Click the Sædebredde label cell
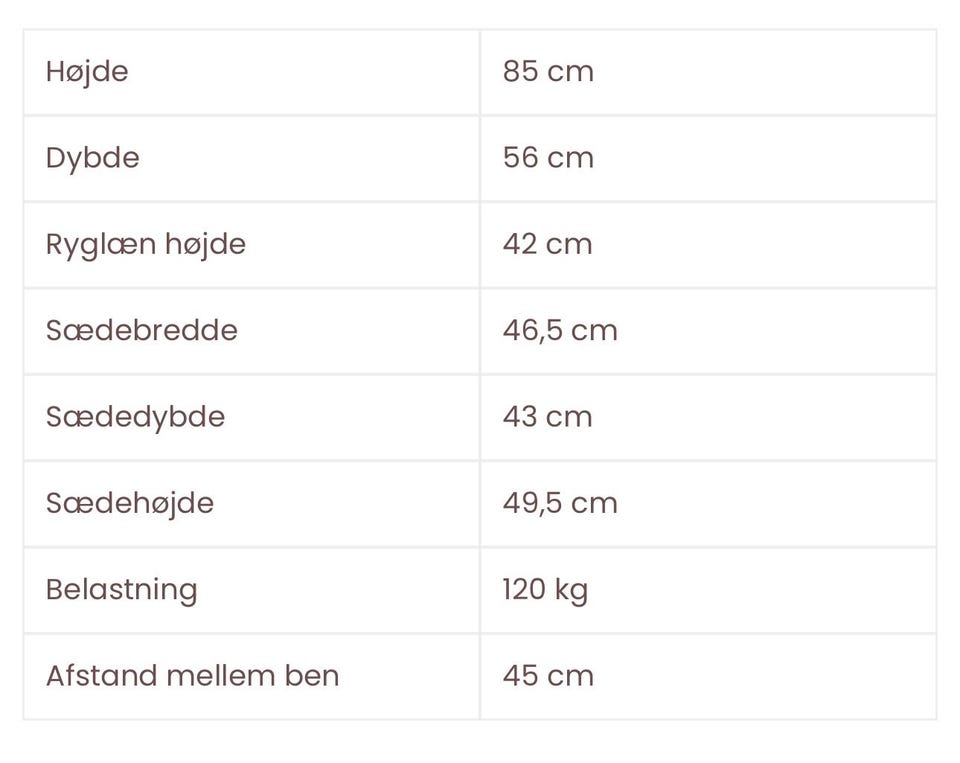This screenshot has width=960, height=763. (x=142, y=330)
